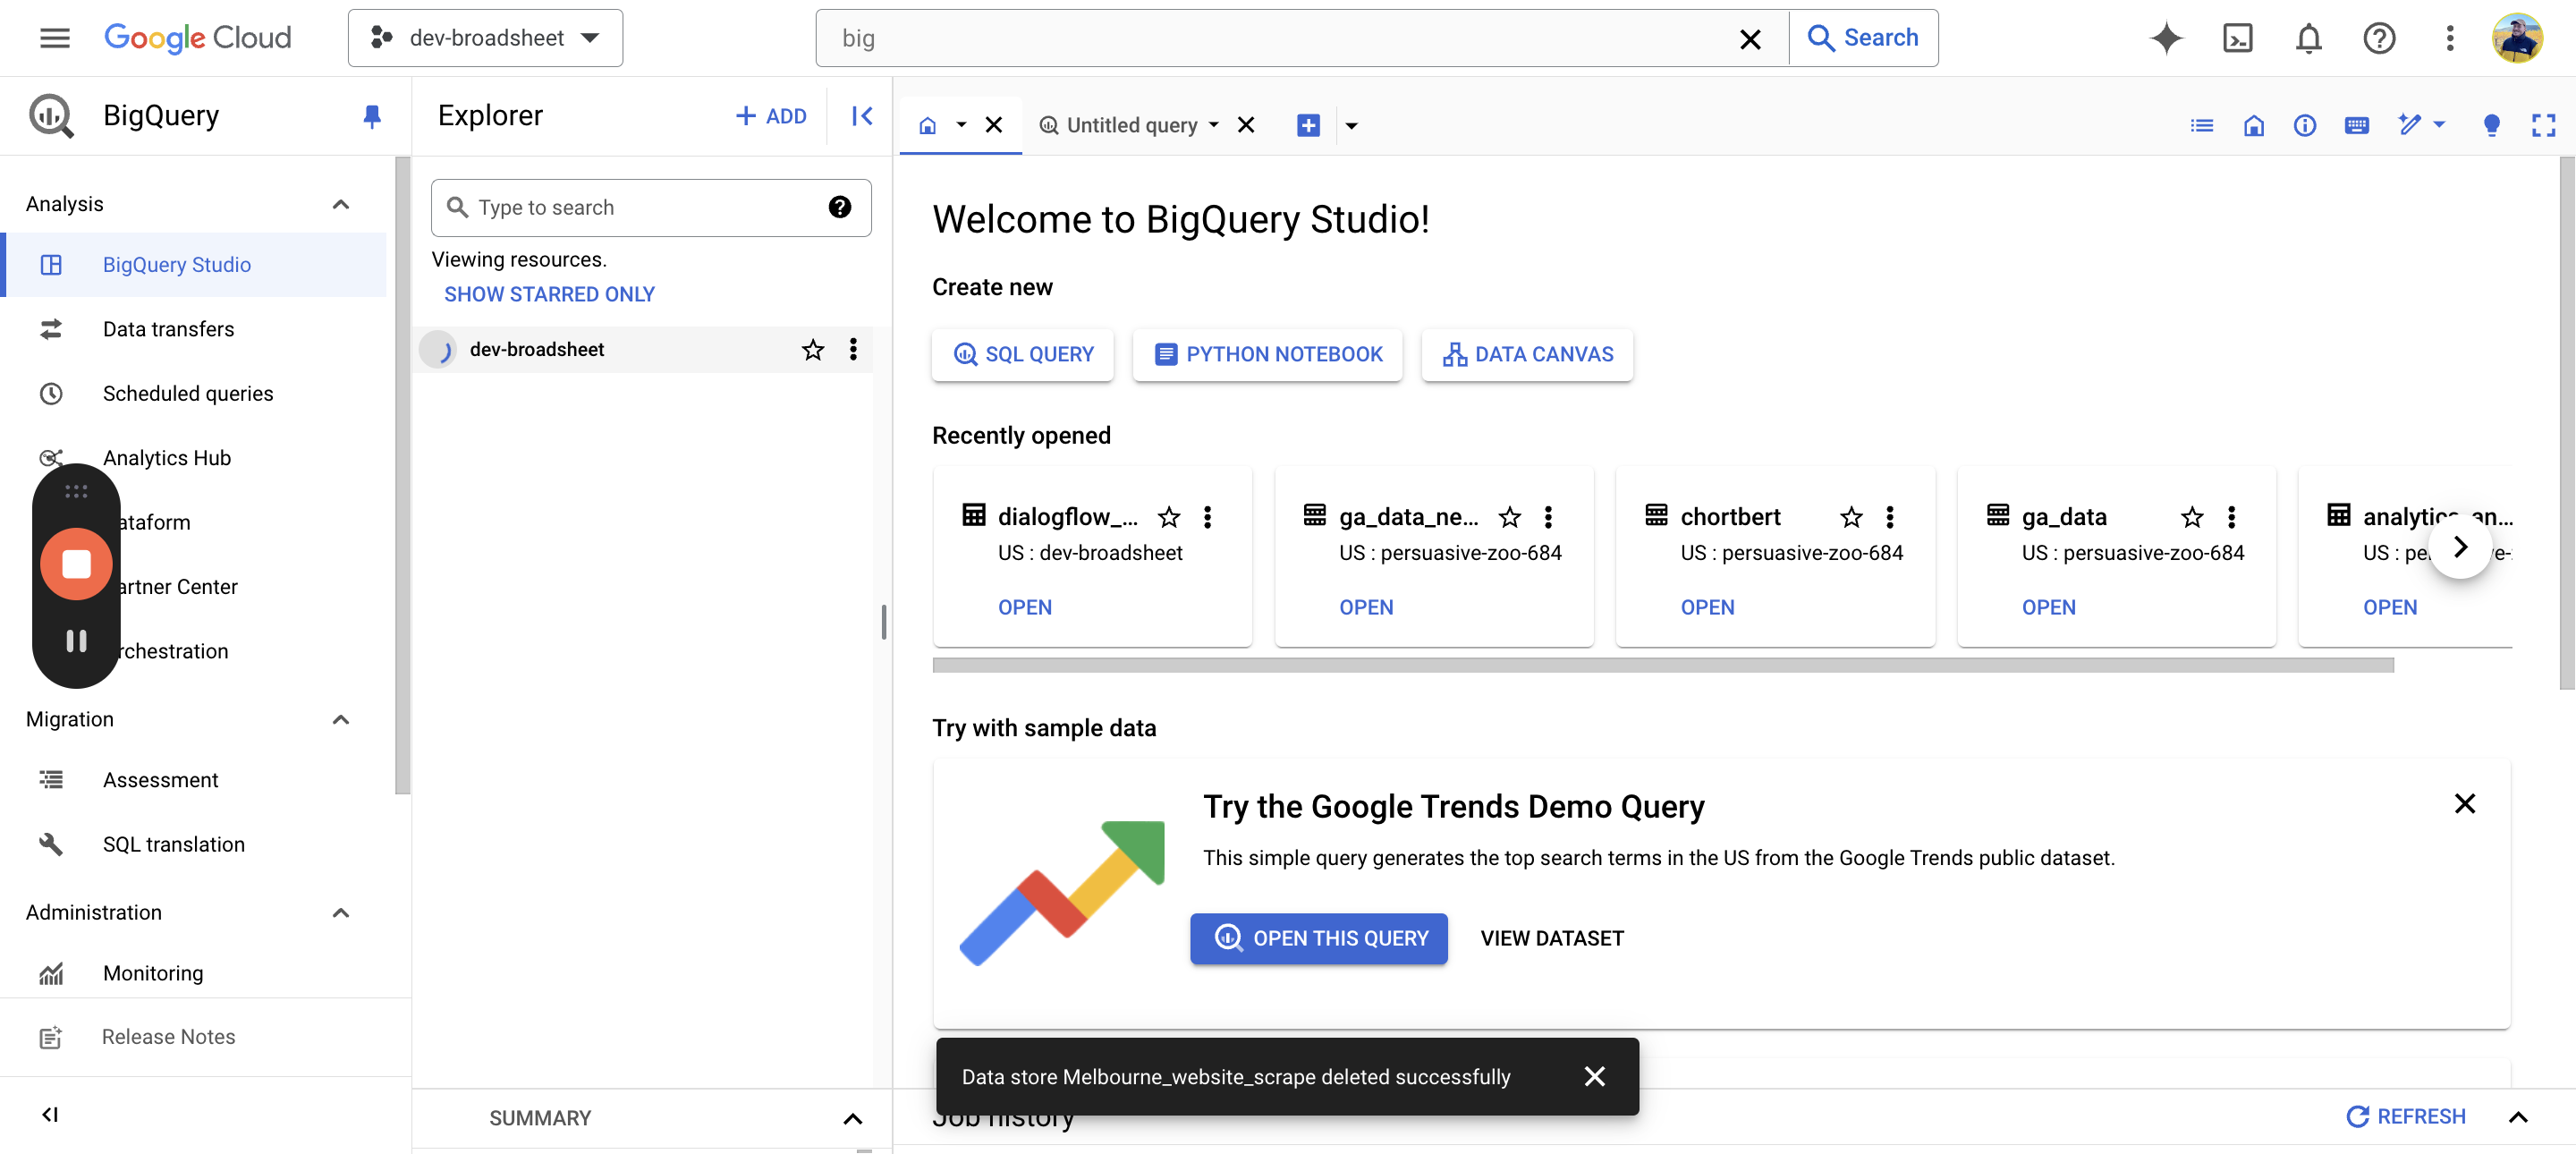The height and width of the screenshot is (1154, 2576).
Task: Collapse the Migration section
Action: pos(340,719)
